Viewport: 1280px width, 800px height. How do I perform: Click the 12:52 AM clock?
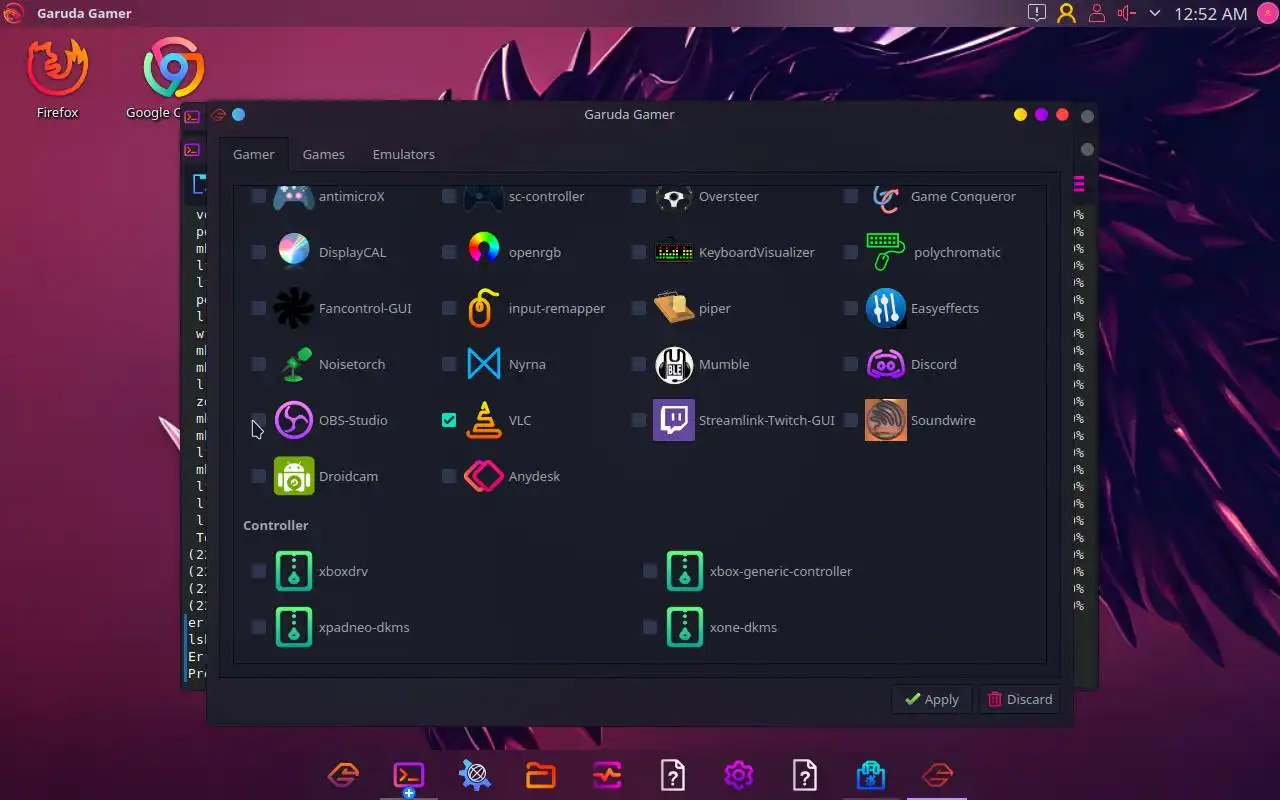1211,14
